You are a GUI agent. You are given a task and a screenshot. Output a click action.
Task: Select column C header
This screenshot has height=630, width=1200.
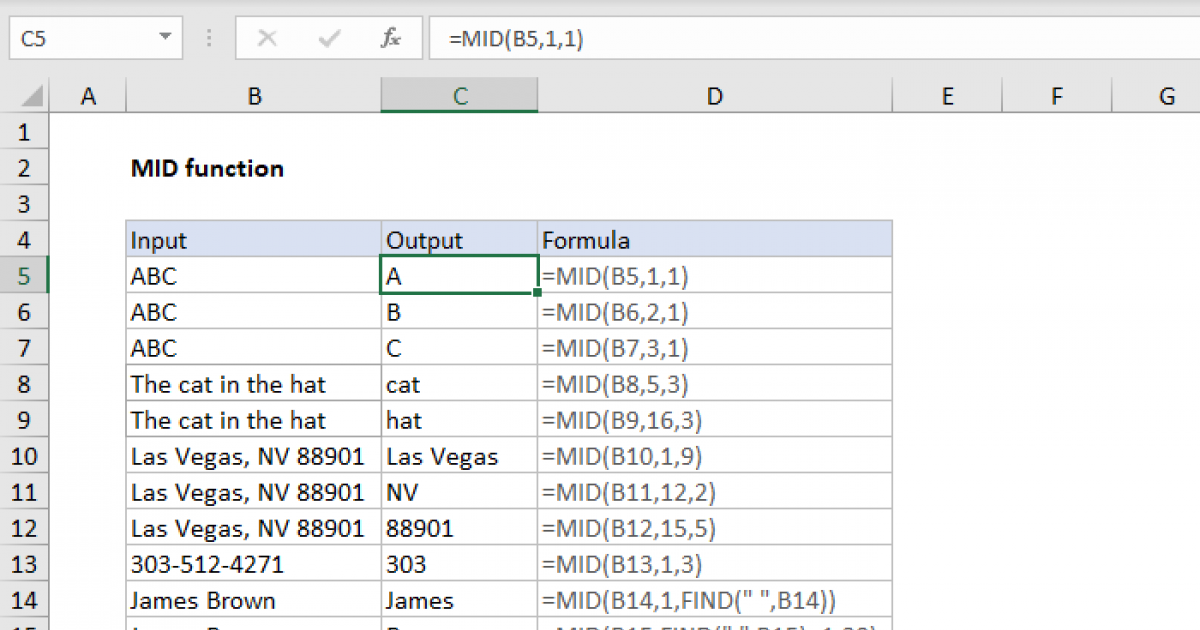pyautogui.click(x=459, y=96)
